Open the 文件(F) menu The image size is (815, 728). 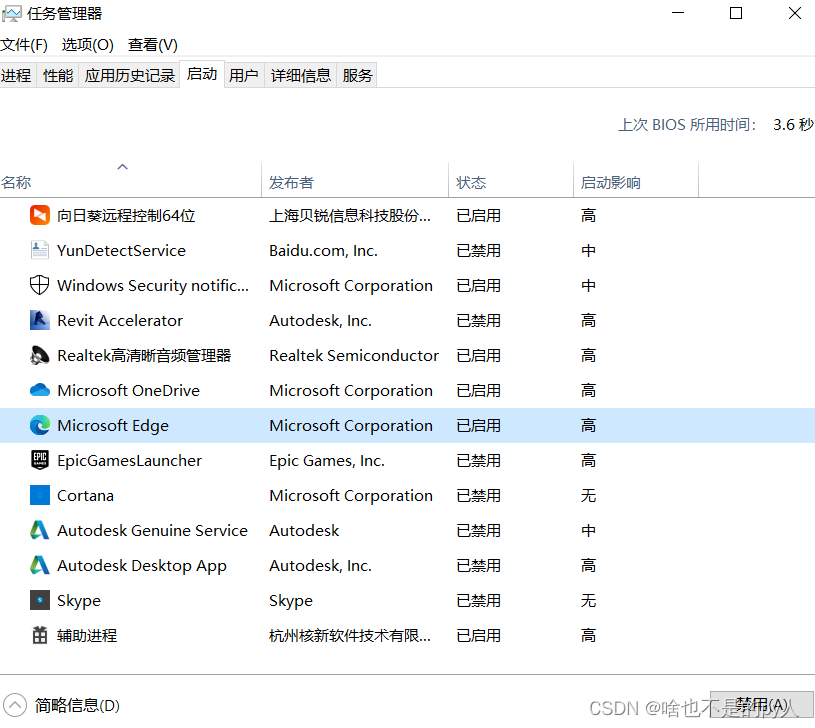(x=24, y=45)
